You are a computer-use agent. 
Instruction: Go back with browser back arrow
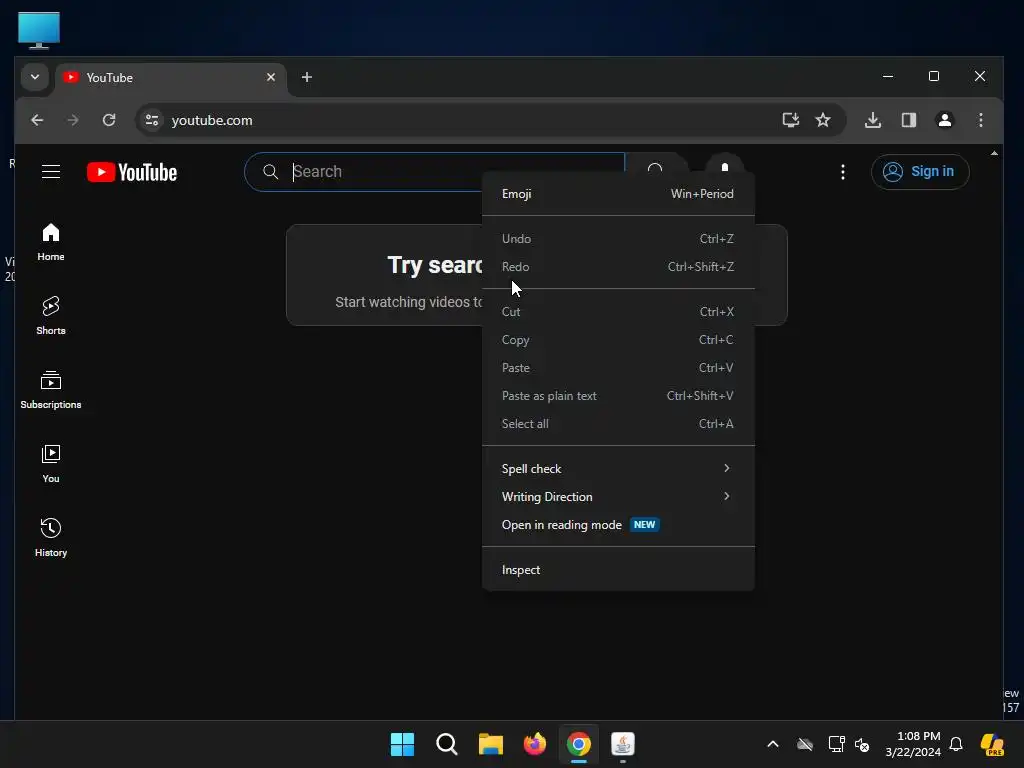(x=37, y=120)
